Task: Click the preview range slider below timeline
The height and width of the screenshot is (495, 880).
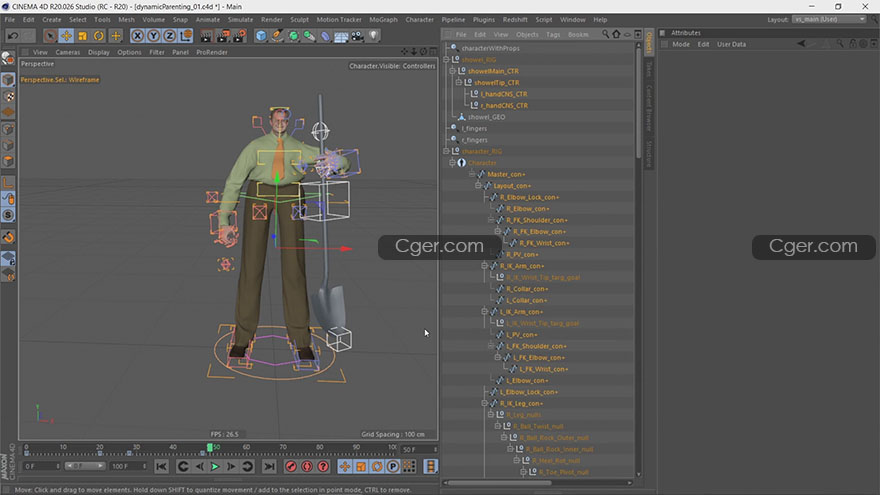Action: pyautogui.click(x=85, y=466)
